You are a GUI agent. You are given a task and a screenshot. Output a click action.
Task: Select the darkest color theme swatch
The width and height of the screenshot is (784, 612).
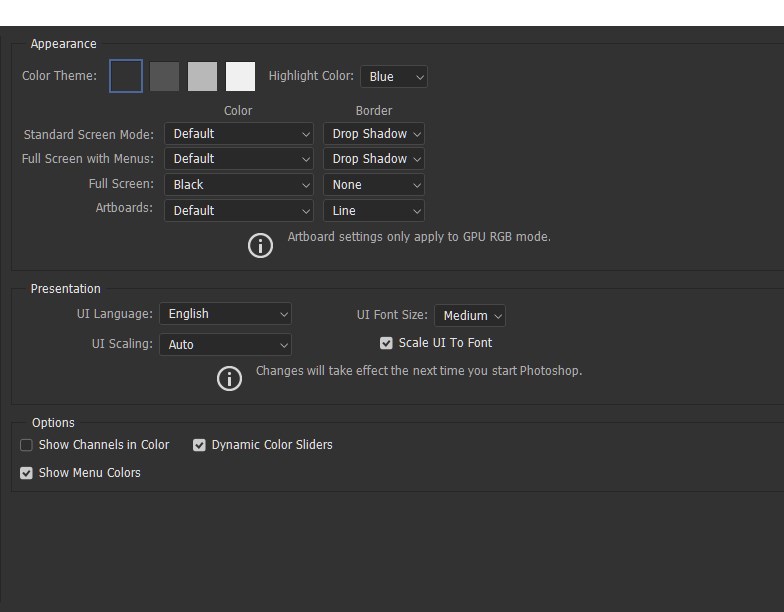point(126,76)
